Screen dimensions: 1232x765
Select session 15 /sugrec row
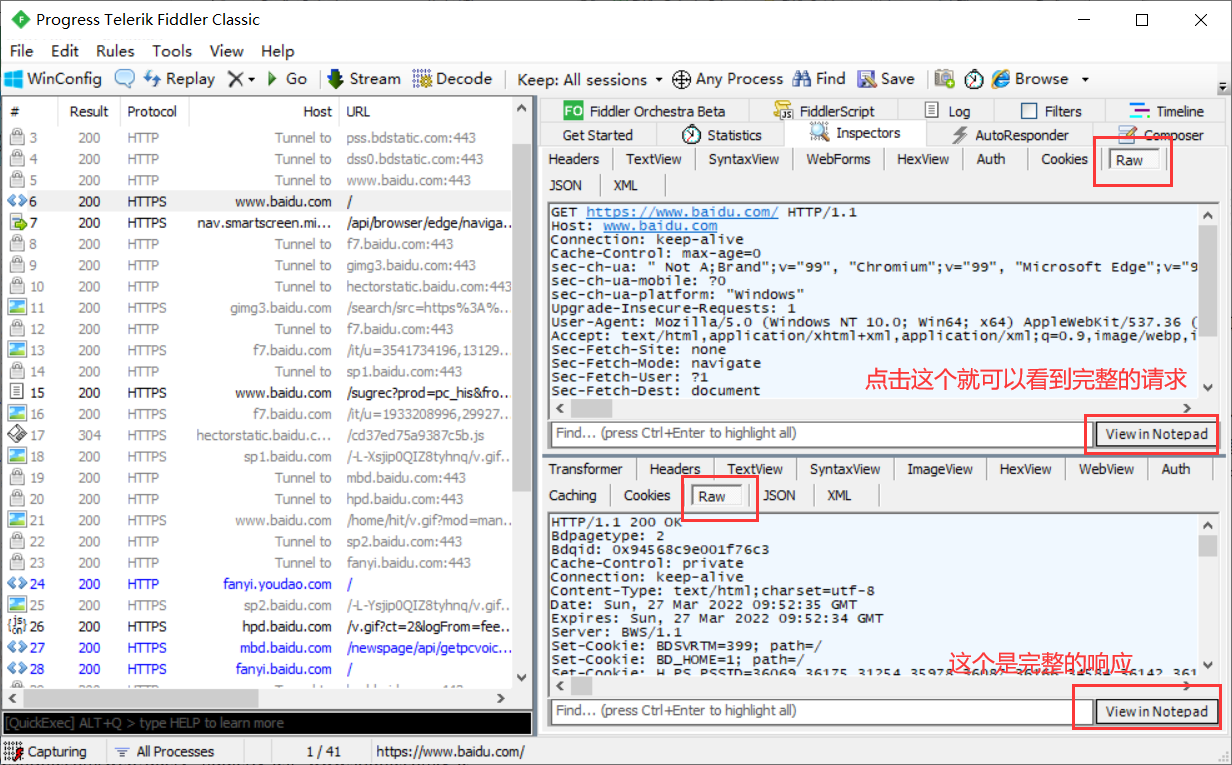coord(257,393)
